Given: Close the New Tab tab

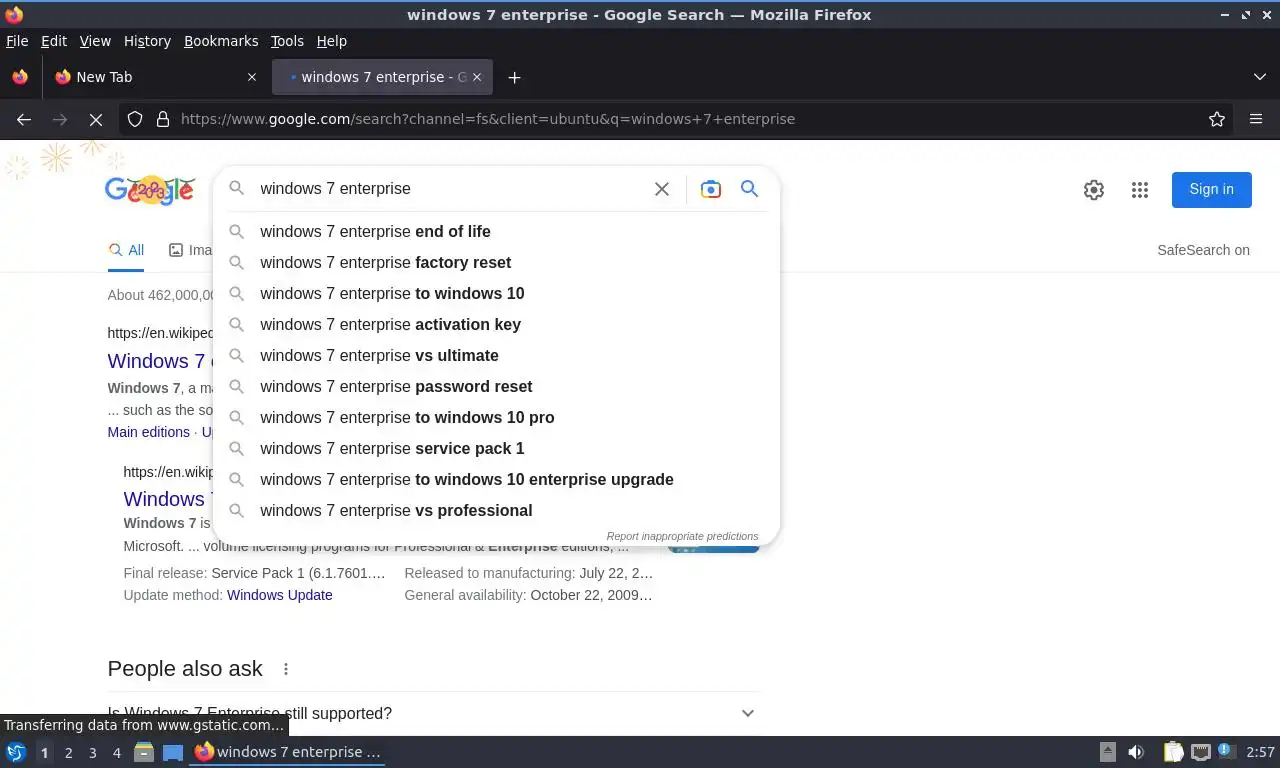Looking at the screenshot, I should [x=252, y=77].
